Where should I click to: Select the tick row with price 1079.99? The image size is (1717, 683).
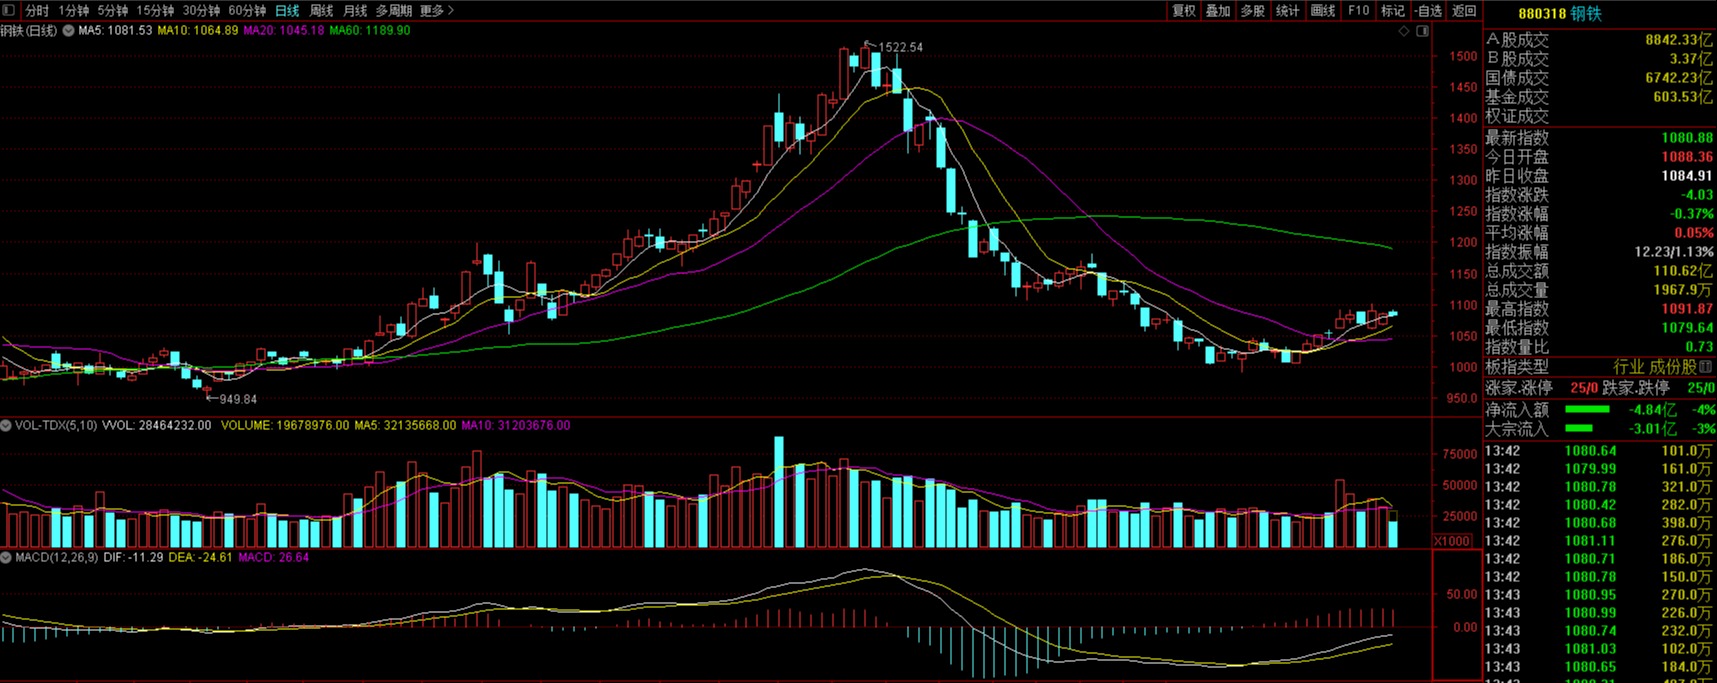(1599, 469)
